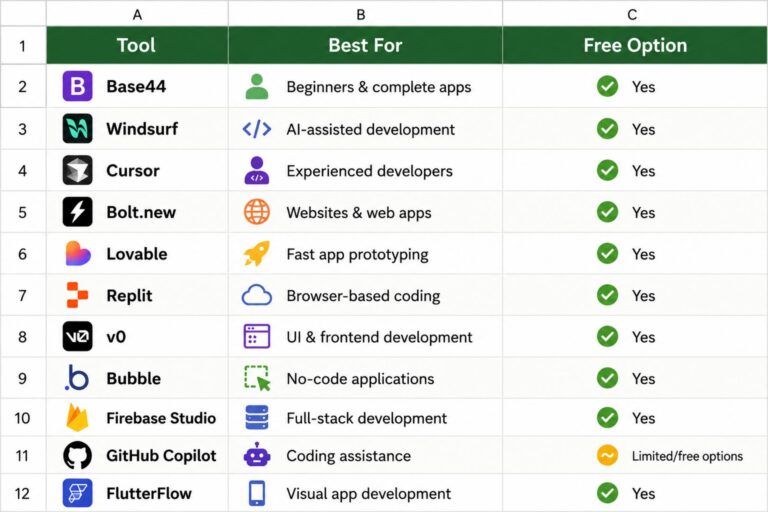
Task: Select column A header
Action: [x=137, y=14]
